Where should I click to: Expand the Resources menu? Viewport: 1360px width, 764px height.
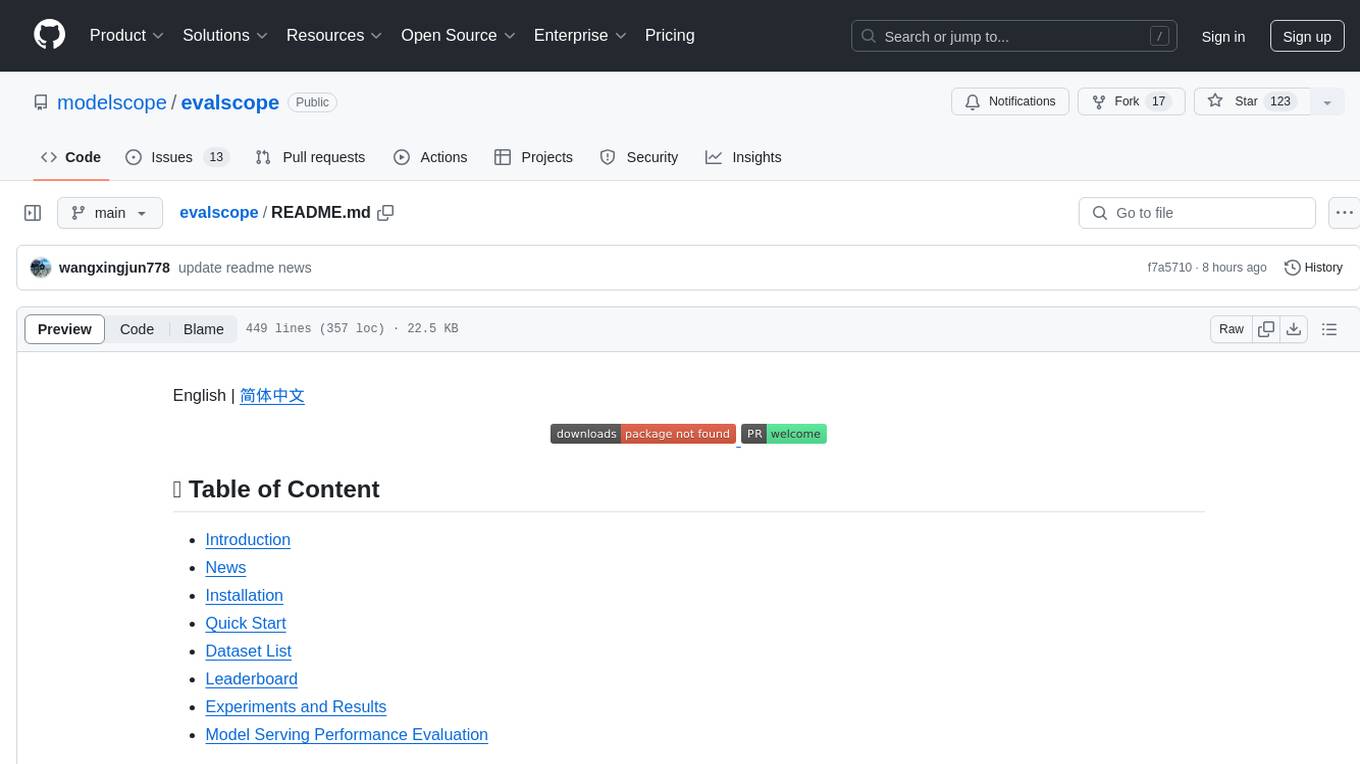(334, 35)
